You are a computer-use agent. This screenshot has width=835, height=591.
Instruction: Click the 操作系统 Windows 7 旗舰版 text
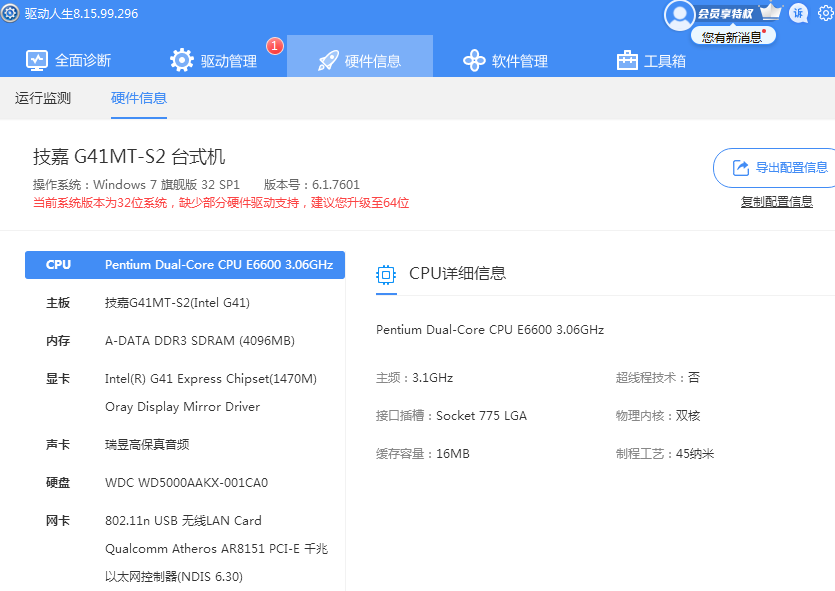point(136,185)
